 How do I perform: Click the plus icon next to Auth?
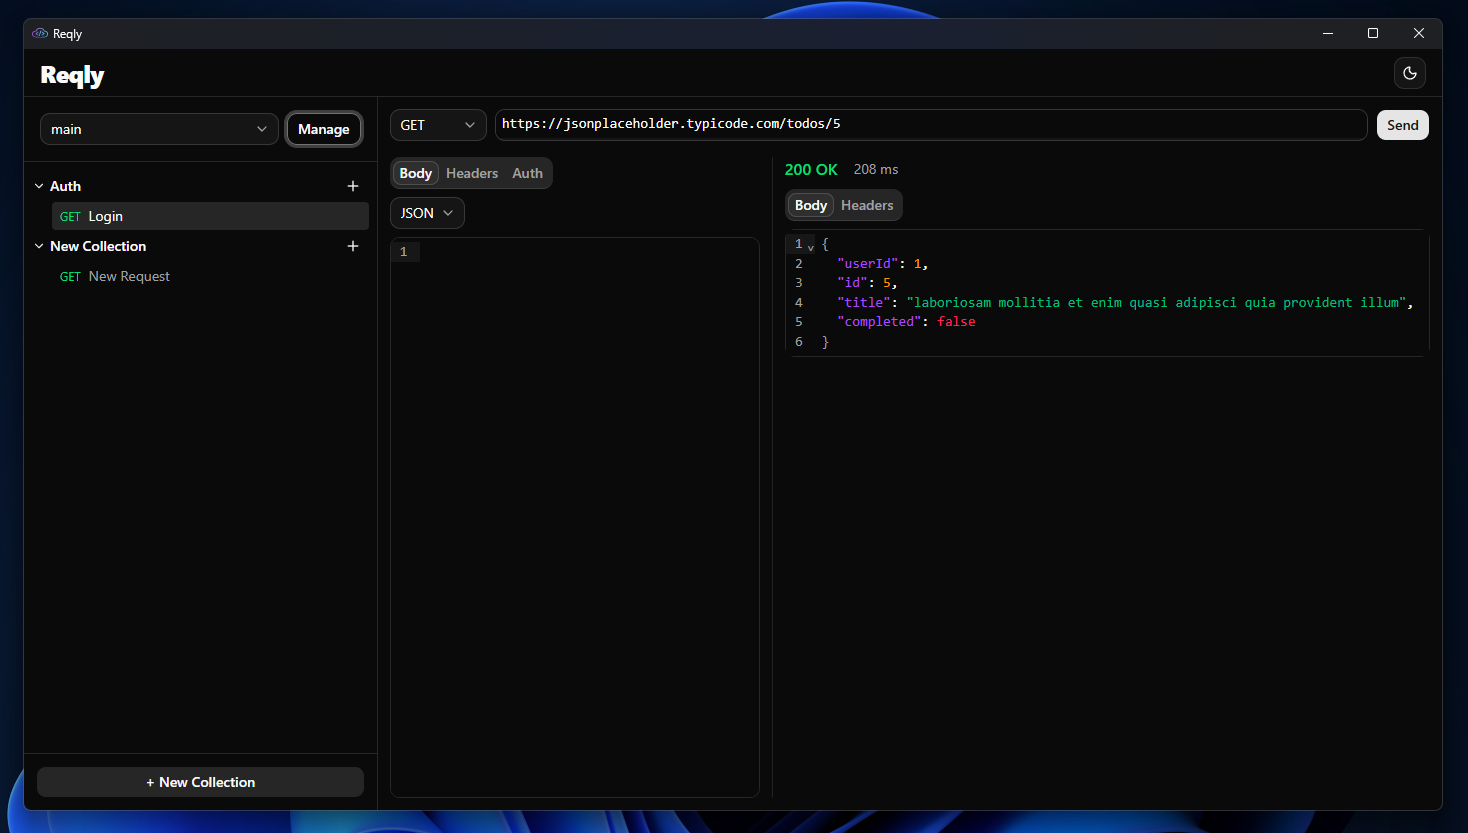coord(353,186)
